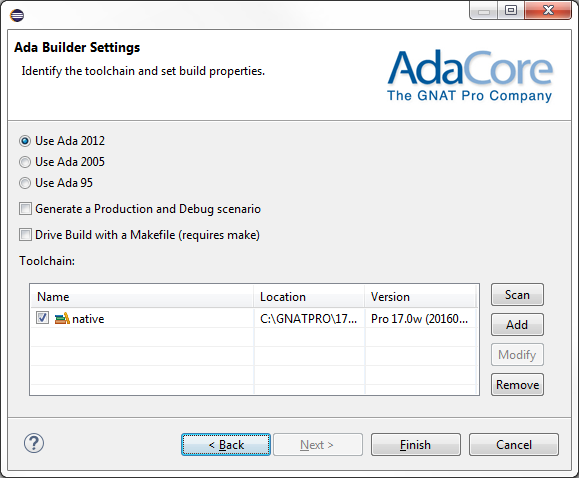Click the Version column header
Image resolution: width=579 pixels, height=478 pixels.
pos(421,297)
